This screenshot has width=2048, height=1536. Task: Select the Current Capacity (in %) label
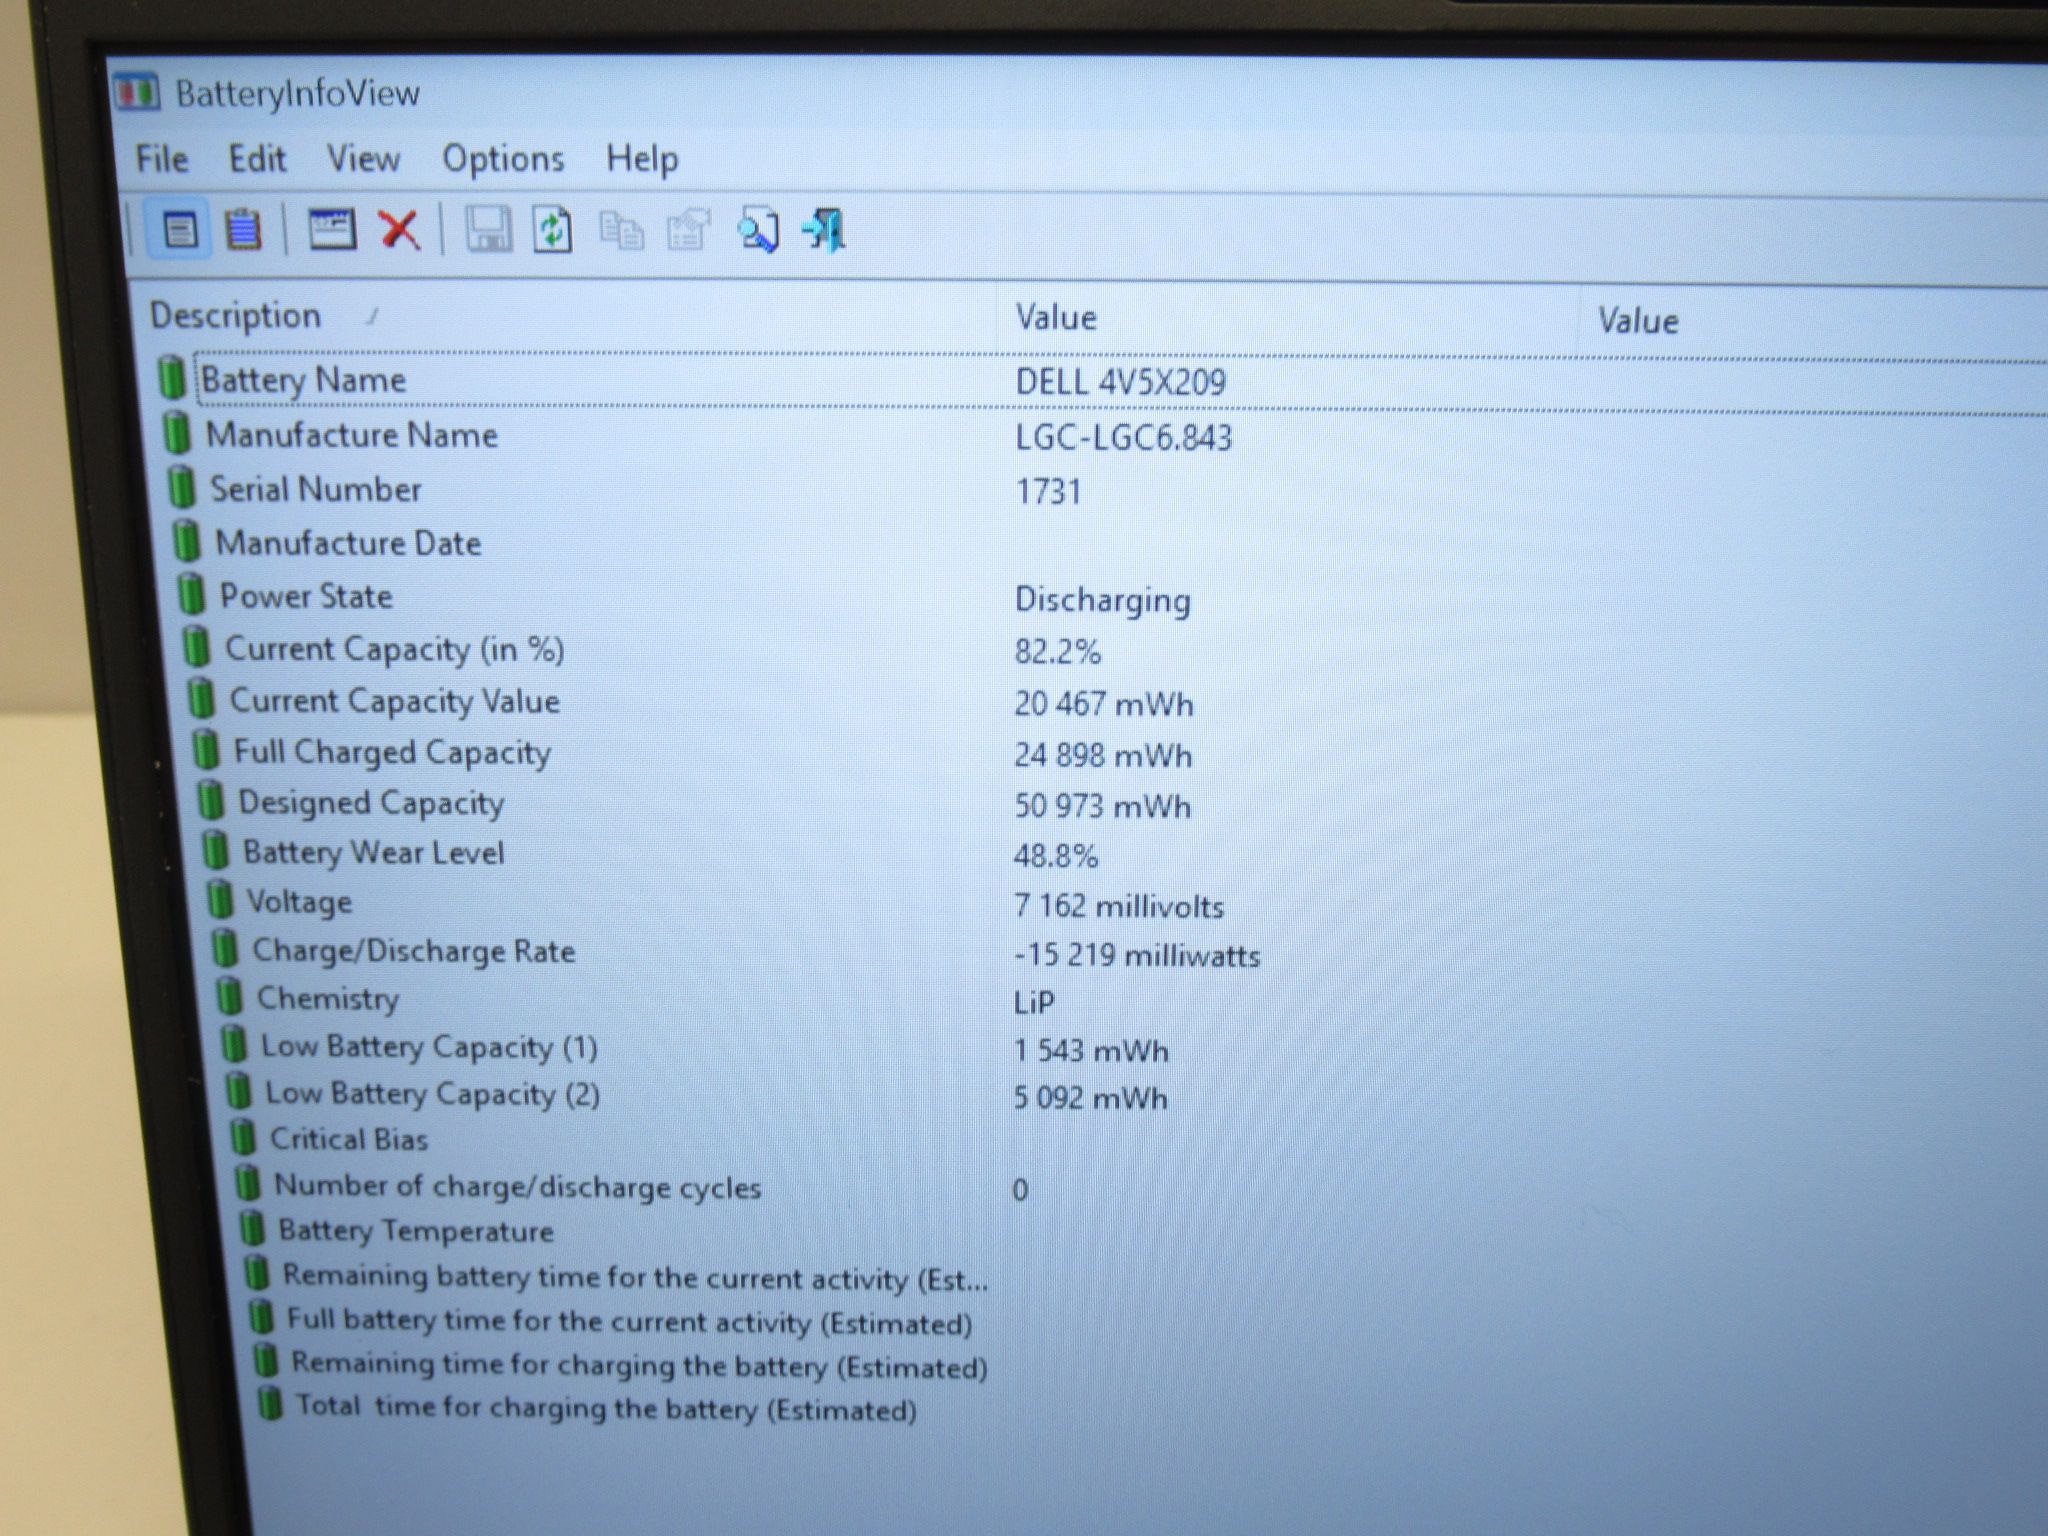pyautogui.click(x=395, y=649)
